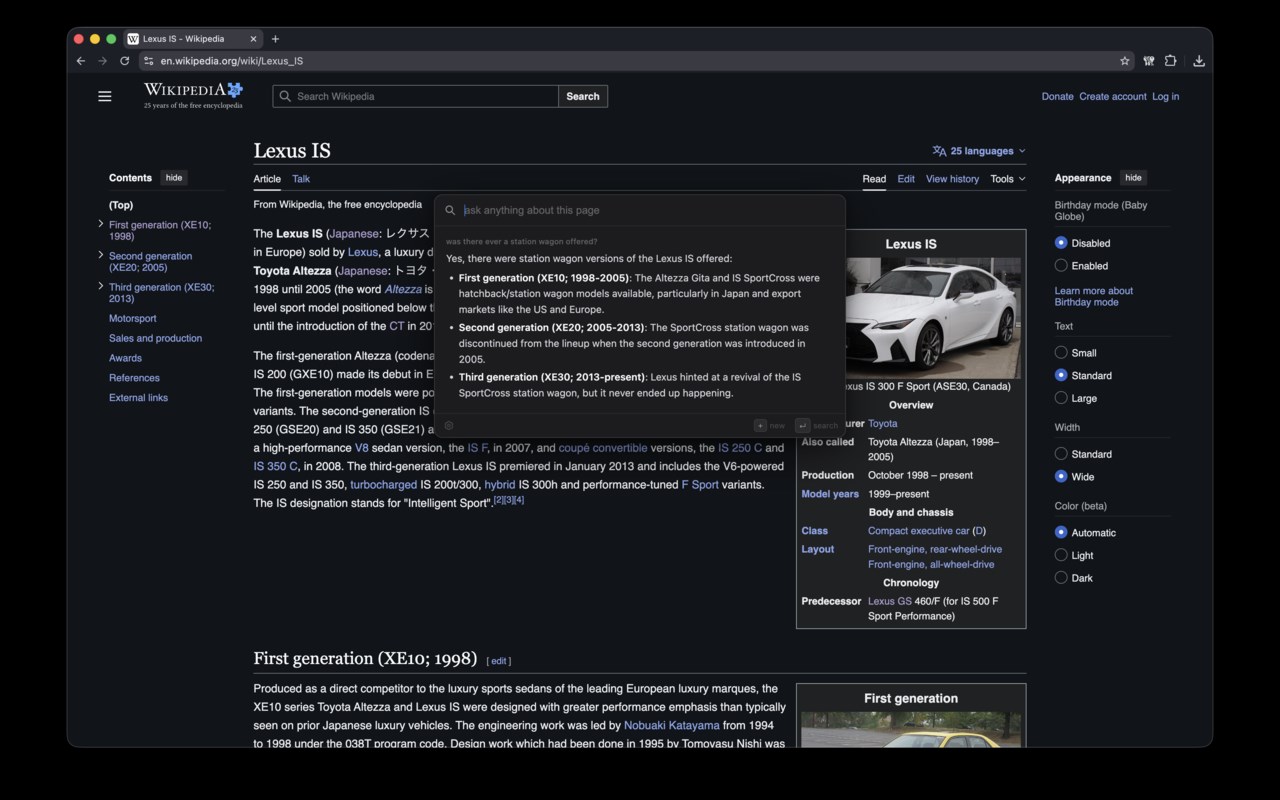Switch to the Article tab
The width and height of the screenshot is (1280, 800).
click(x=267, y=179)
